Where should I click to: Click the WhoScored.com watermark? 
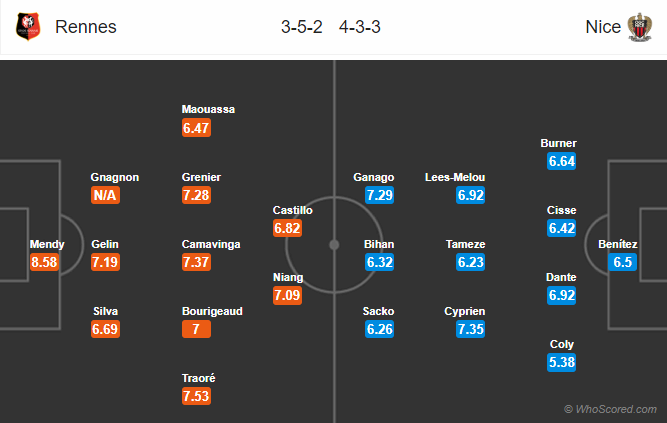tap(612, 409)
